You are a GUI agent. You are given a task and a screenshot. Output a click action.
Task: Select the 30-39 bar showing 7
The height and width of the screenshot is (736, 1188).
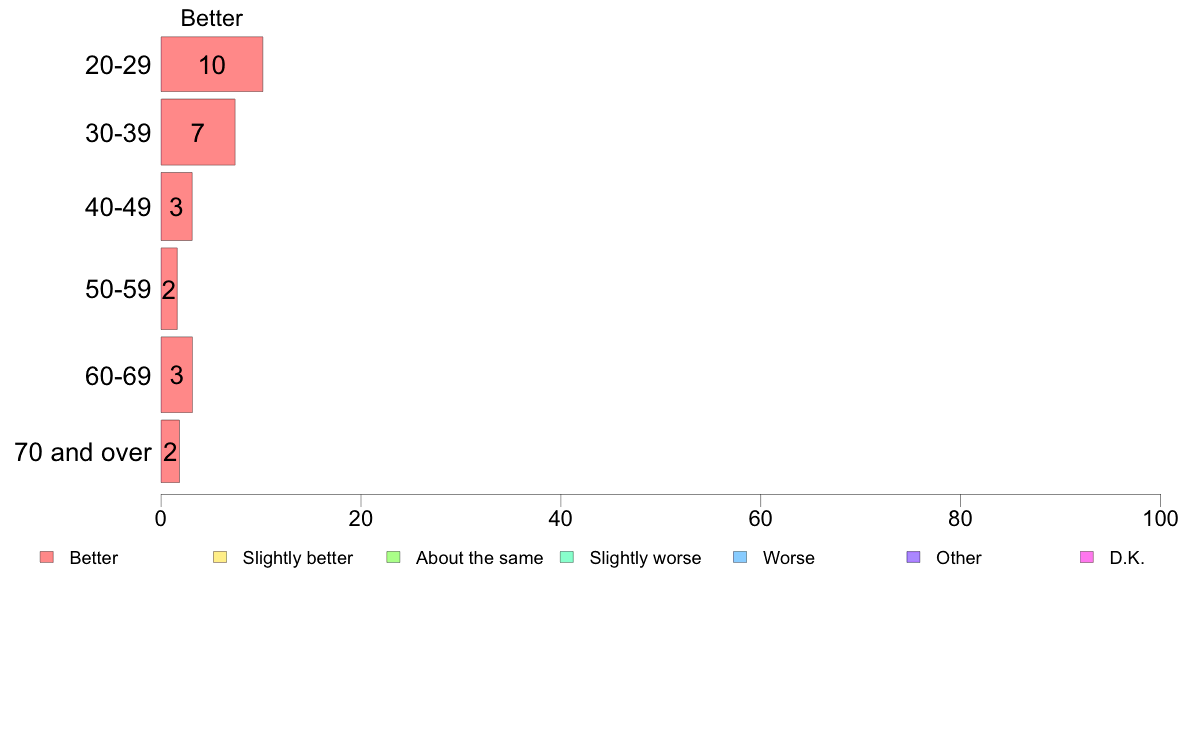198,132
